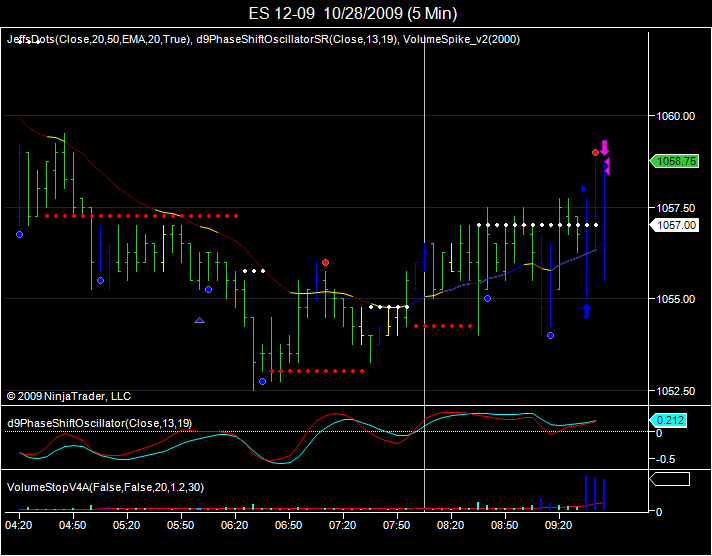Click the 08:20 time axis label

[451, 526]
